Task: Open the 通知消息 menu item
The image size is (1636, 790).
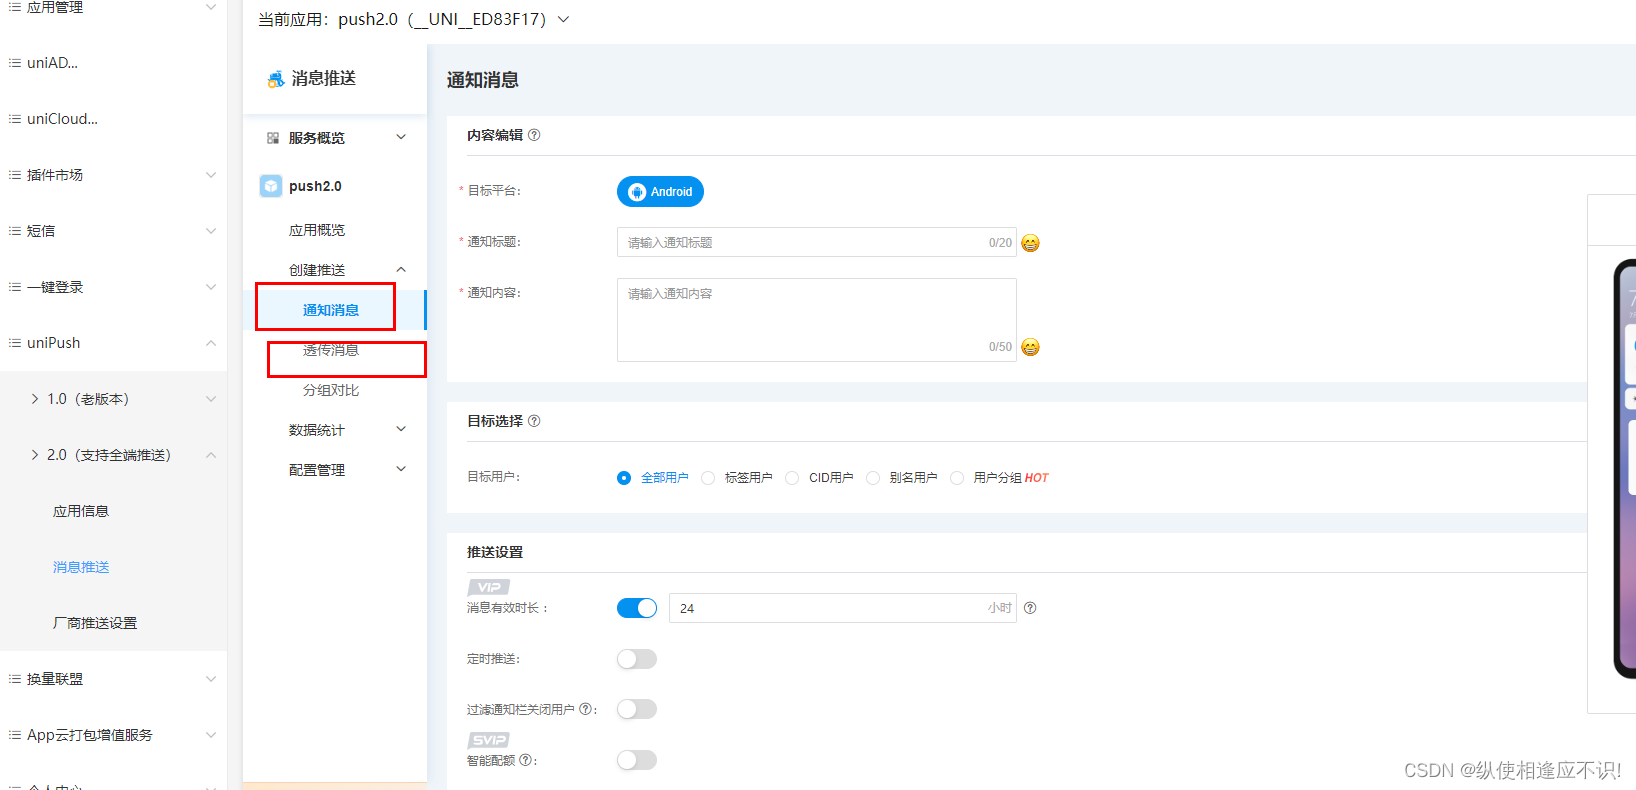Action: (x=331, y=310)
